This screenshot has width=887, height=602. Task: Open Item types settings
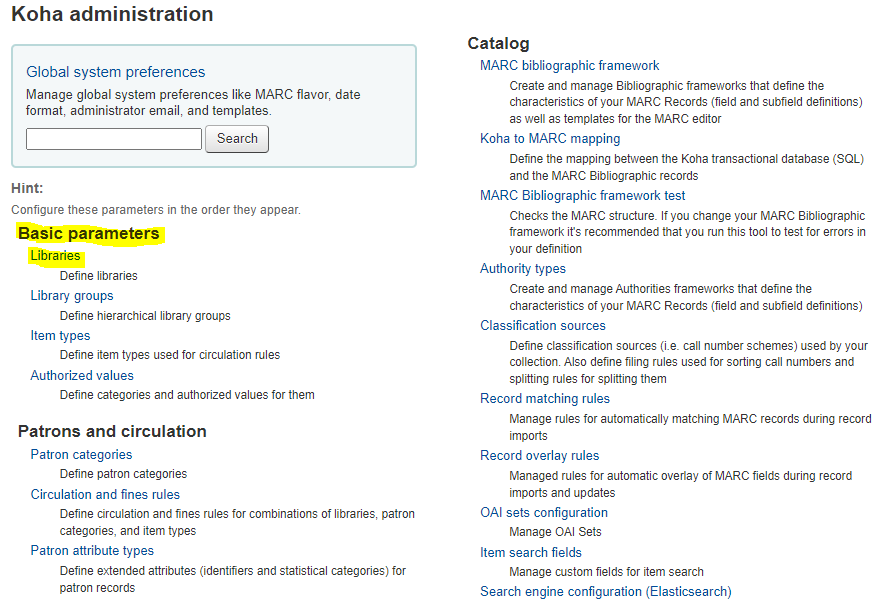pyautogui.click(x=60, y=336)
